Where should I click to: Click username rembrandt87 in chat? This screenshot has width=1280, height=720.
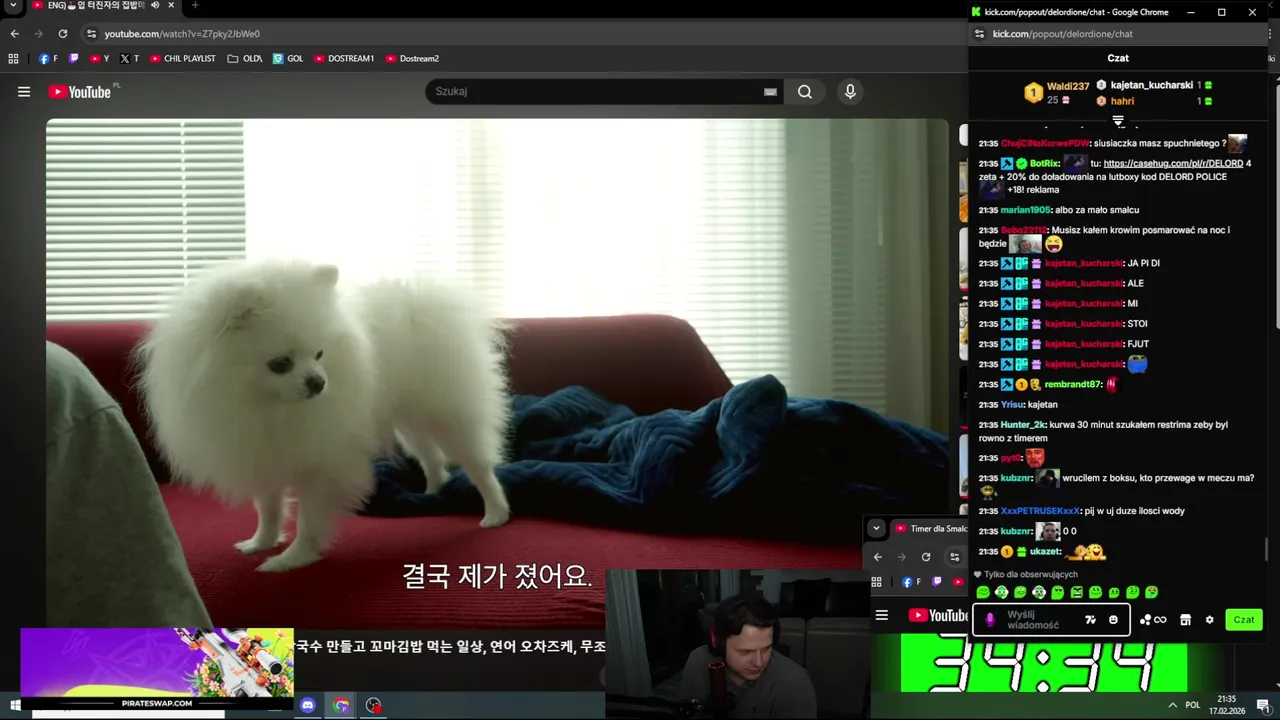coord(1073,384)
